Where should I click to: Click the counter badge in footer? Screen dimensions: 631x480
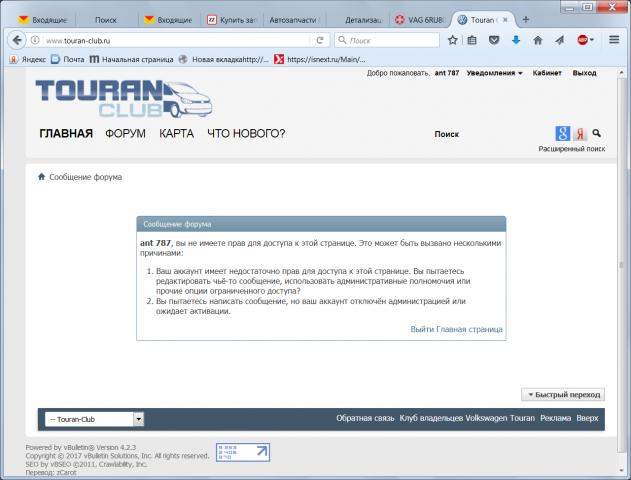pyautogui.click(x=243, y=452)
